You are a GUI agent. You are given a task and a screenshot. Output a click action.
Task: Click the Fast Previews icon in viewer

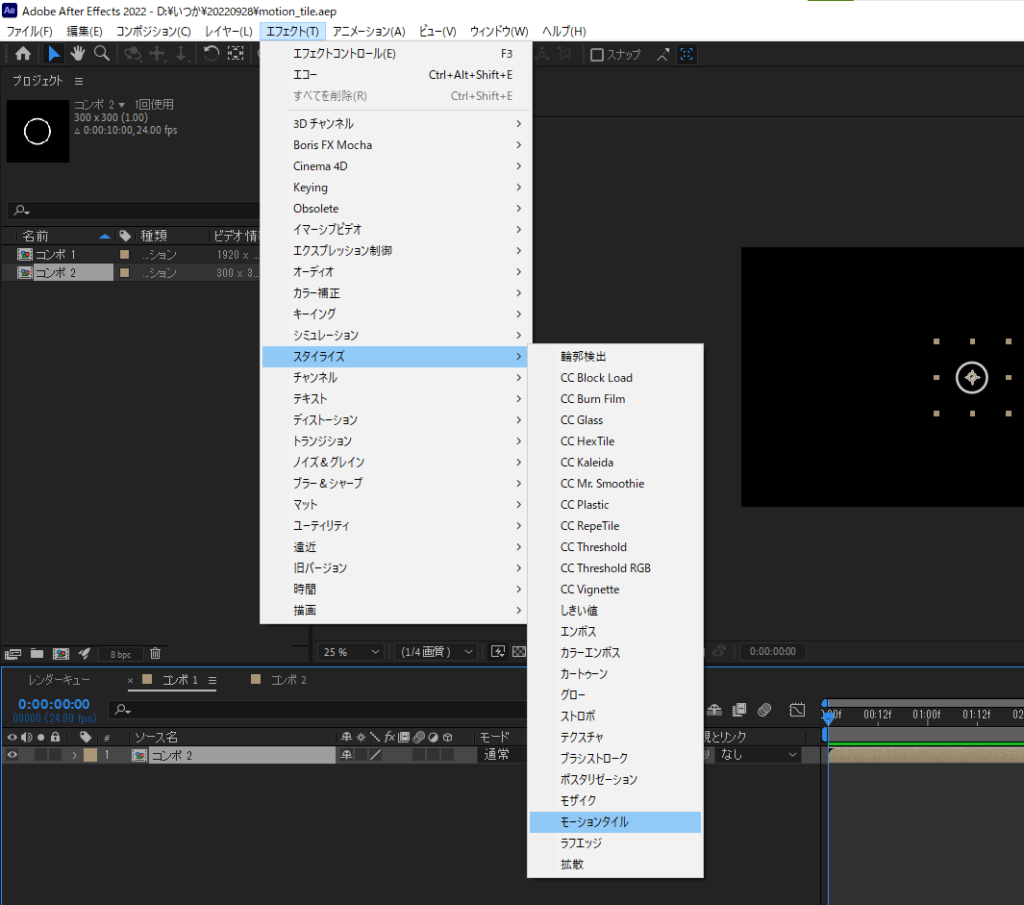tap(498, 652)
